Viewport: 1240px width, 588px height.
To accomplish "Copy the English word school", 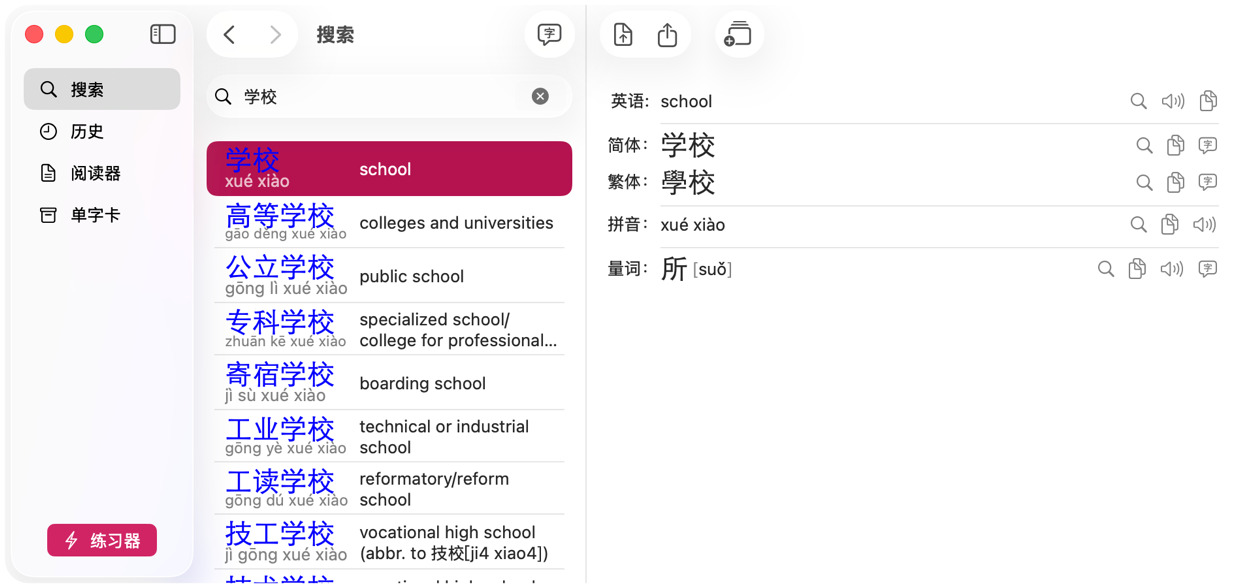I will [x=1208, y=101].
